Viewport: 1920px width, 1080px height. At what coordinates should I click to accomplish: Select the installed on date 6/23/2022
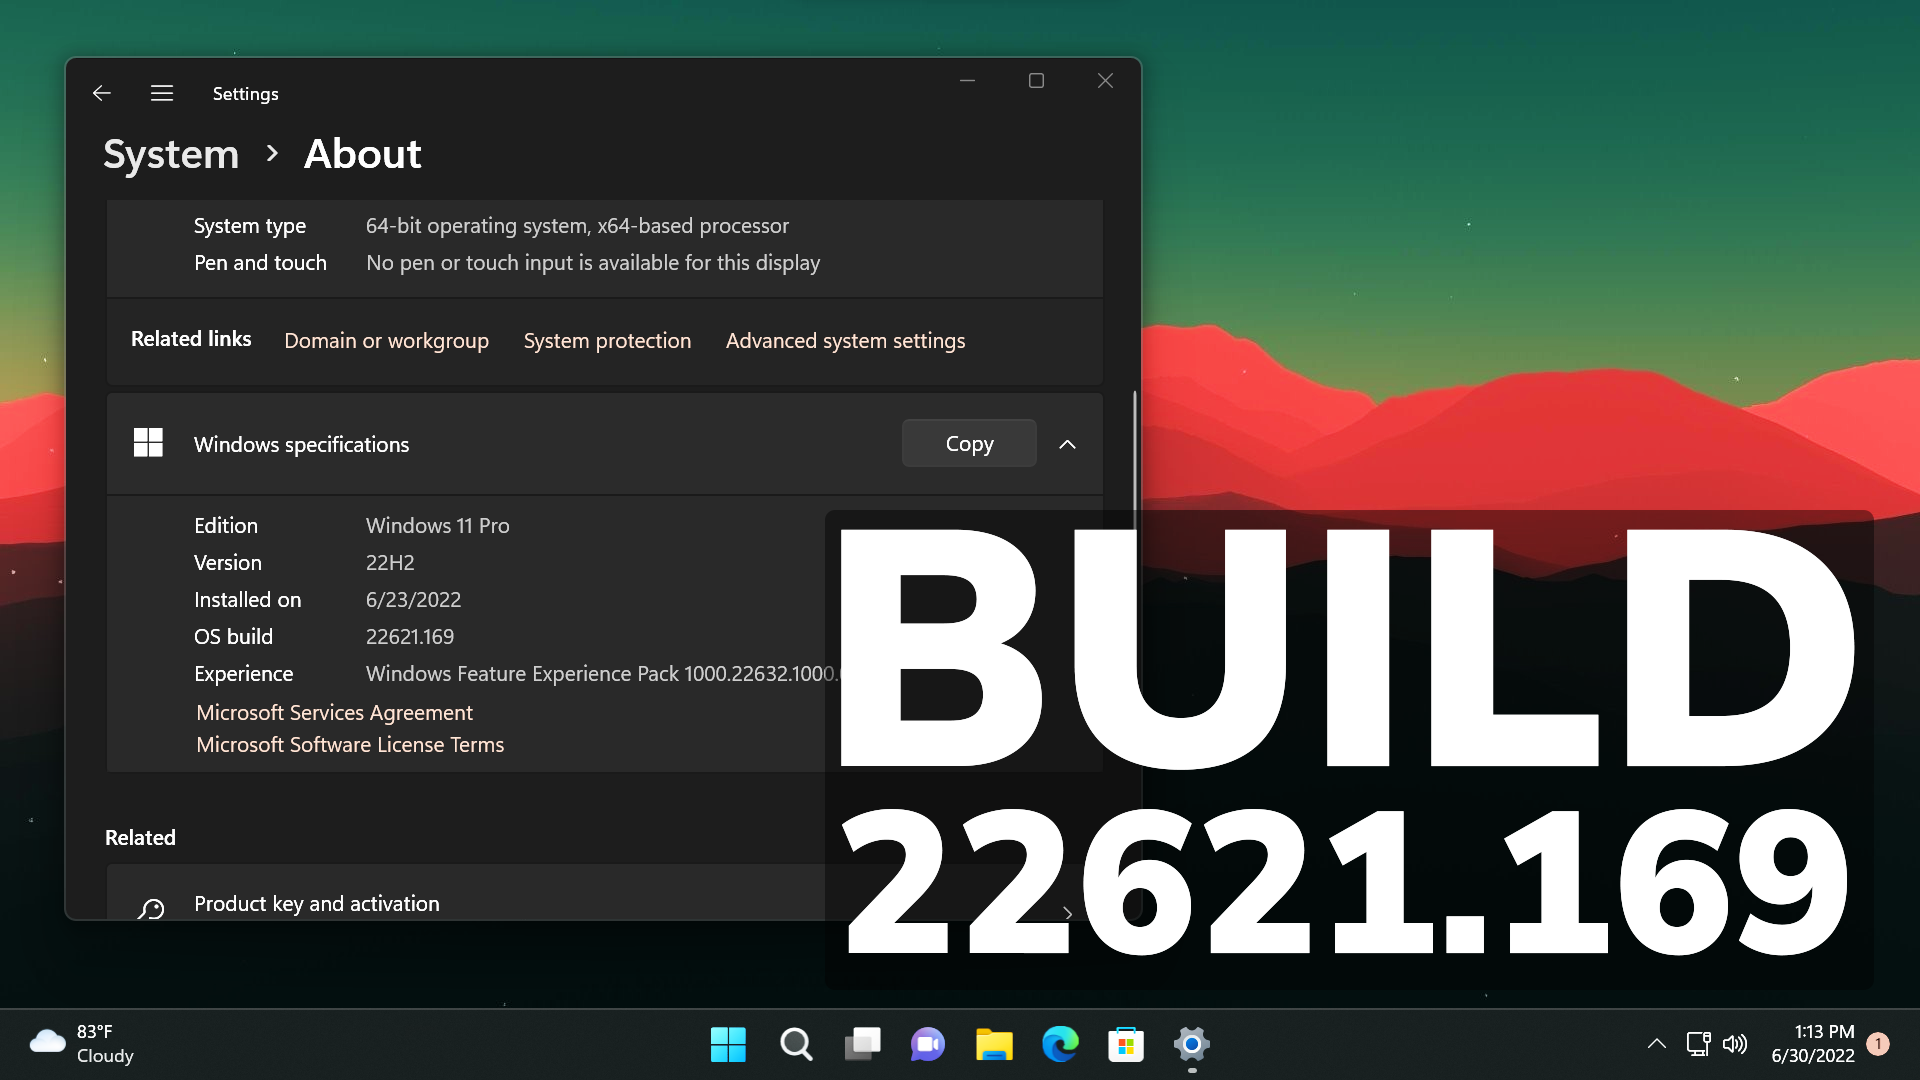point(413,600)
